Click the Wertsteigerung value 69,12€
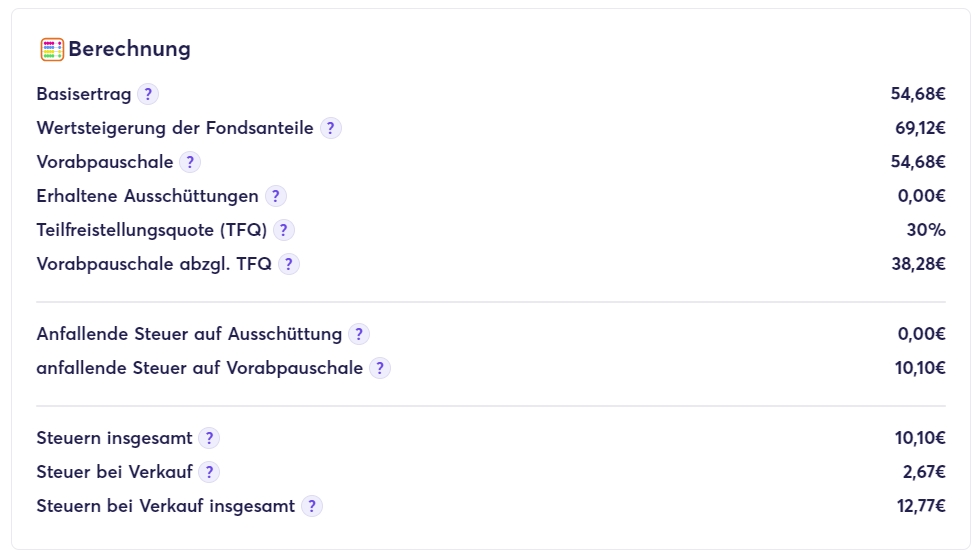 [919, 128]
